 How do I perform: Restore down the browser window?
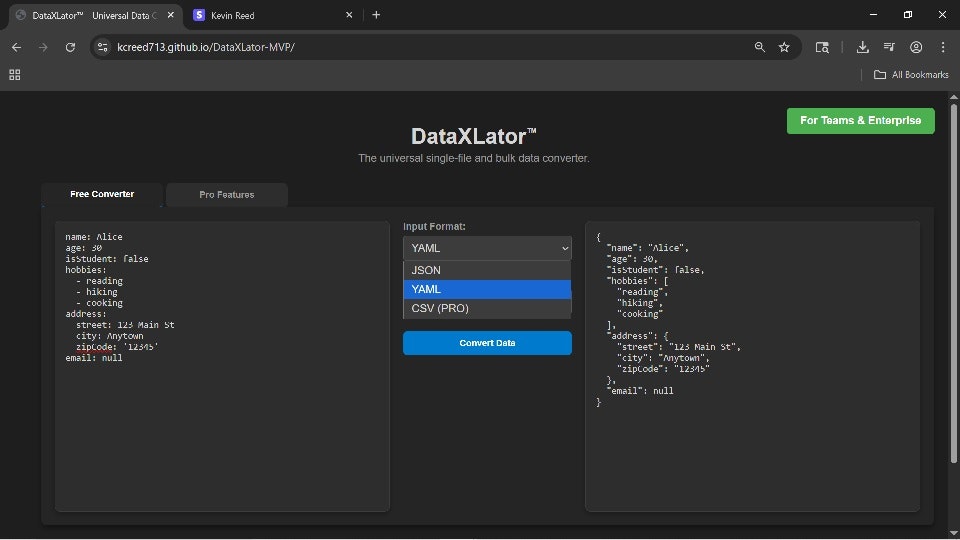tap(908, 15)
